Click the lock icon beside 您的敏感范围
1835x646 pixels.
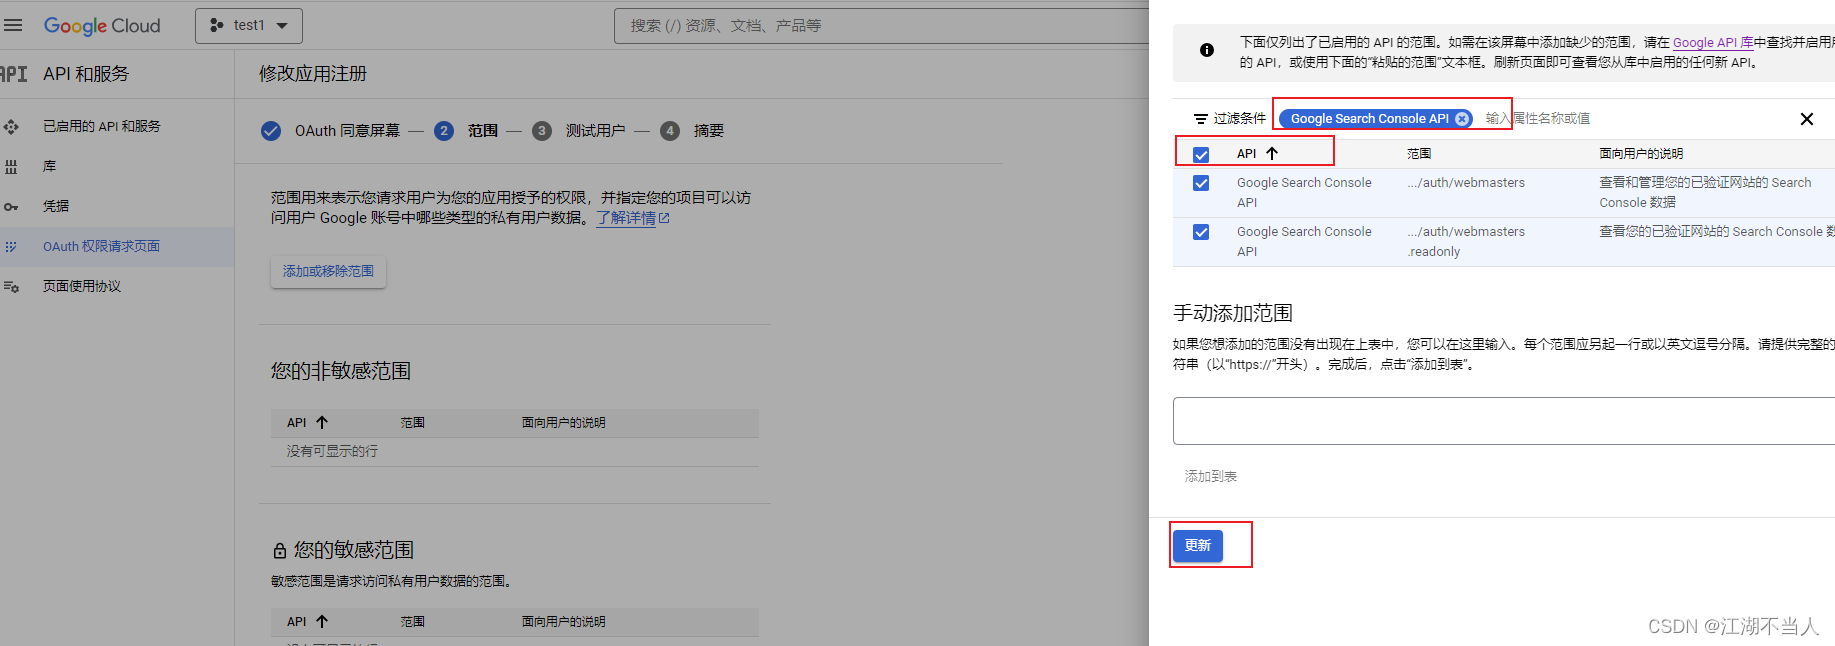coord(280,551)
